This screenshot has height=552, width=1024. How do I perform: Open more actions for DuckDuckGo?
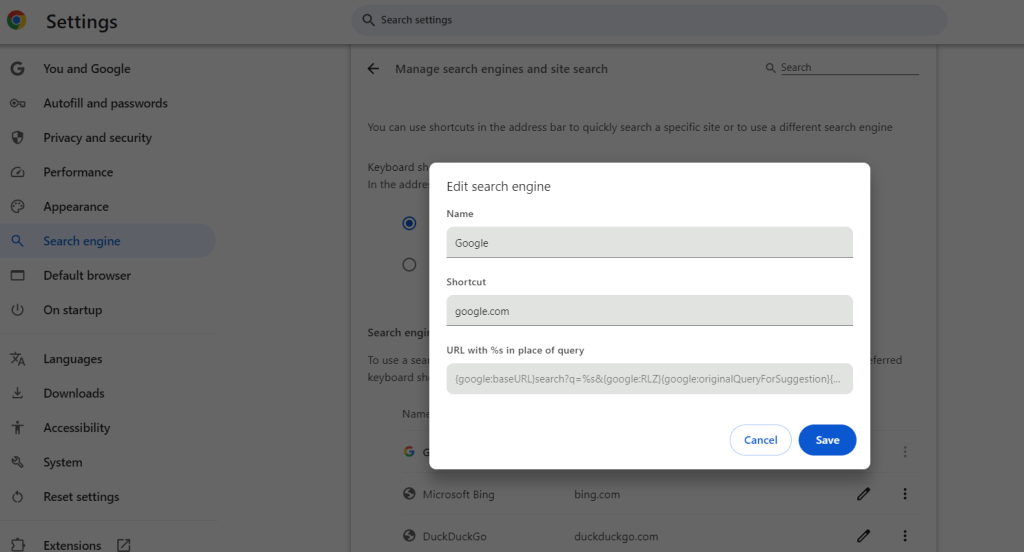pos(904,536)
